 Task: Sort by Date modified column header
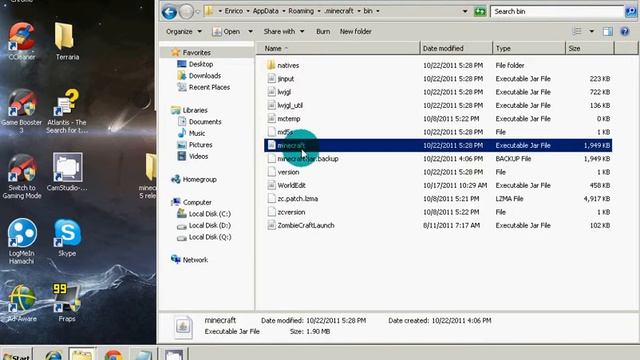pyautogui.click(x=456, y=49)
